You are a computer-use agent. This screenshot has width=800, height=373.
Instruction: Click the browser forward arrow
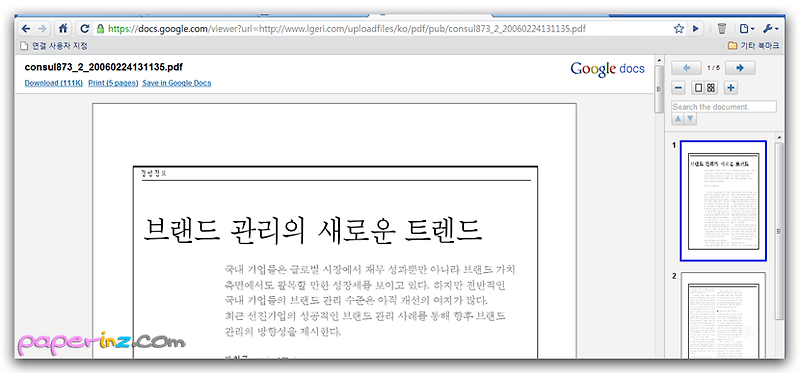[x=42, y=28]
